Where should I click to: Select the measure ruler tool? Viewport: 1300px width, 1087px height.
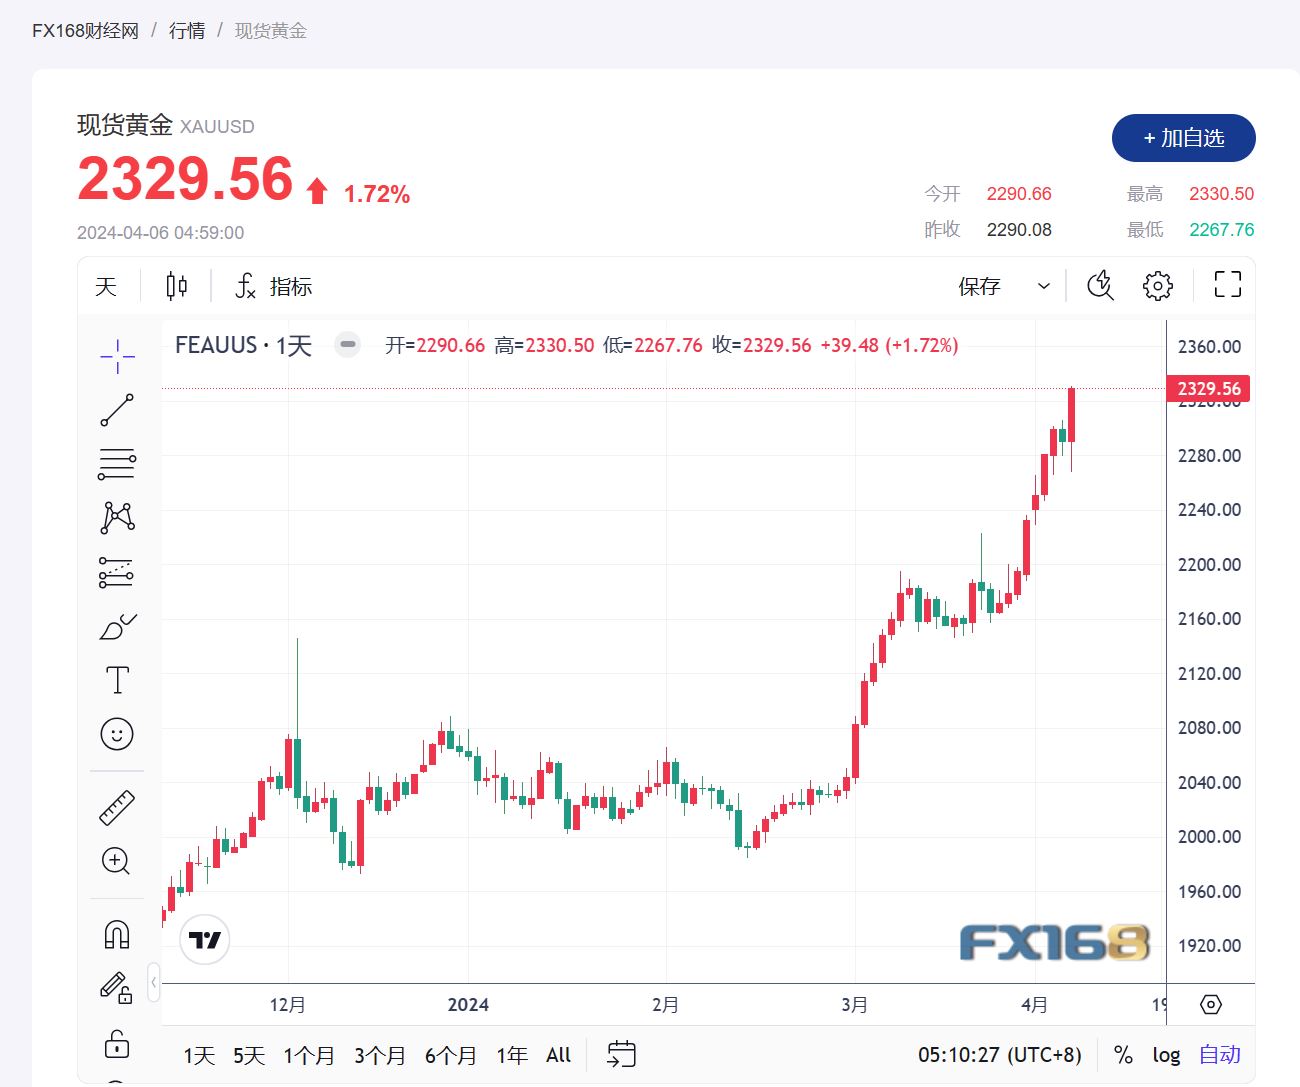tap(117, 806)
